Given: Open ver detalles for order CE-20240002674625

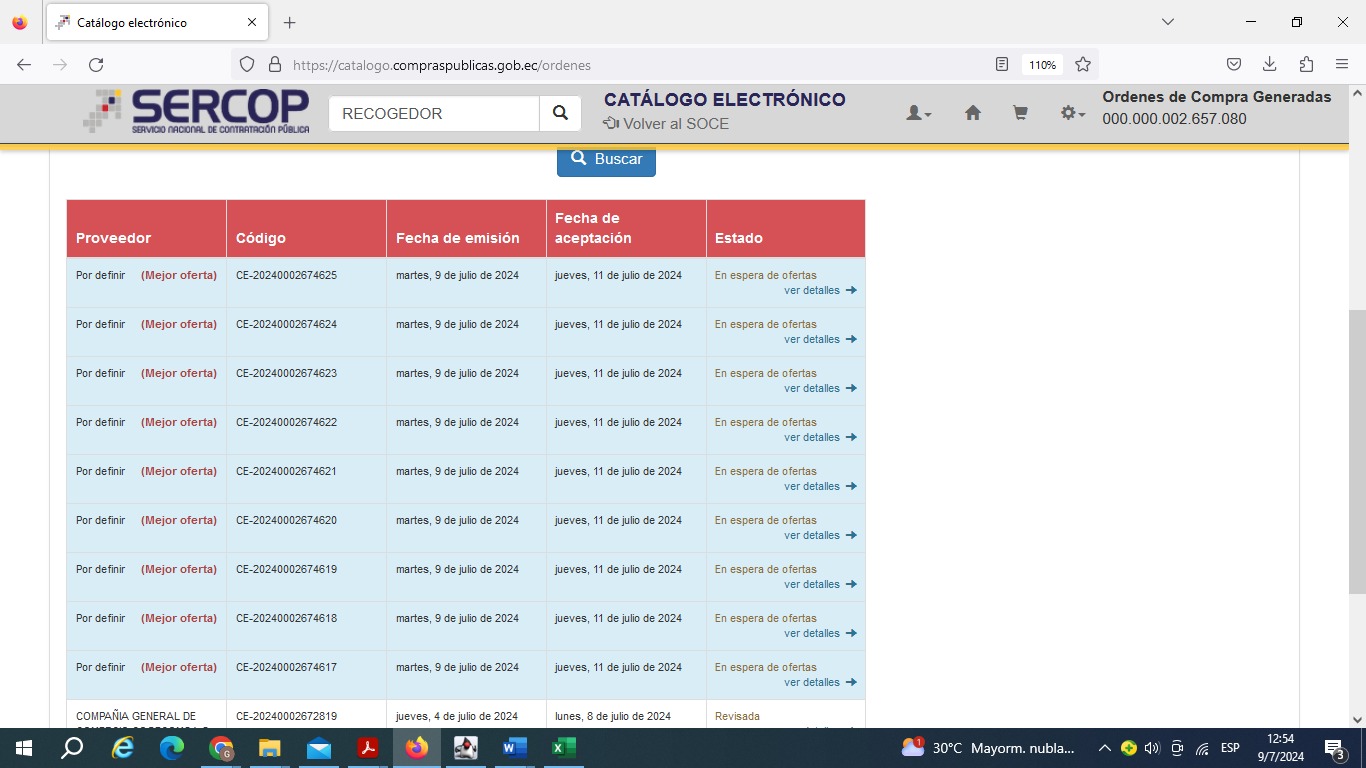Looking at the screenshot, I should point(820,291).
